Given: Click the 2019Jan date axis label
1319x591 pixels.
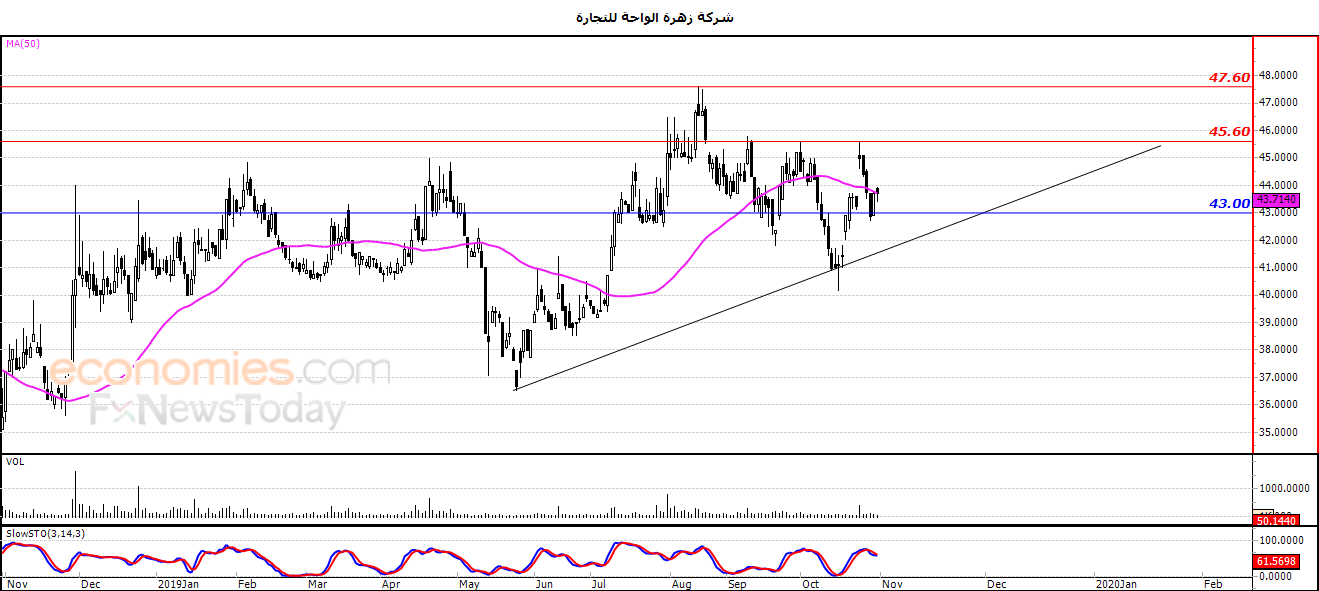Looking at the screenshot, I should pos(178,582).
